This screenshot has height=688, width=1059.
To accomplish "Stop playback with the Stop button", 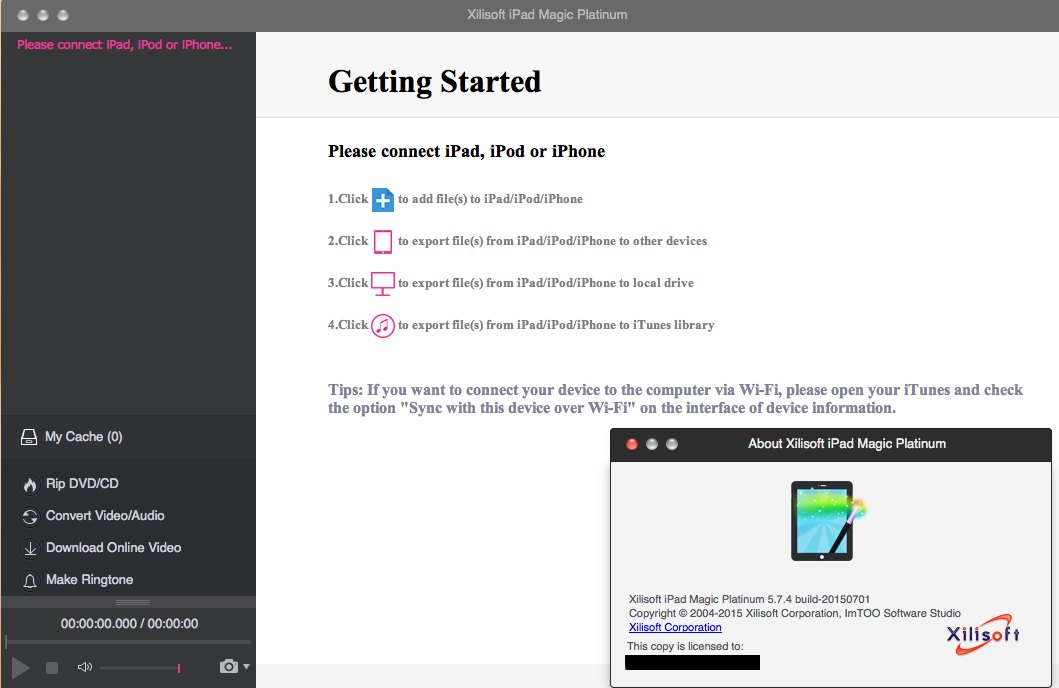I will click(52, 668).
